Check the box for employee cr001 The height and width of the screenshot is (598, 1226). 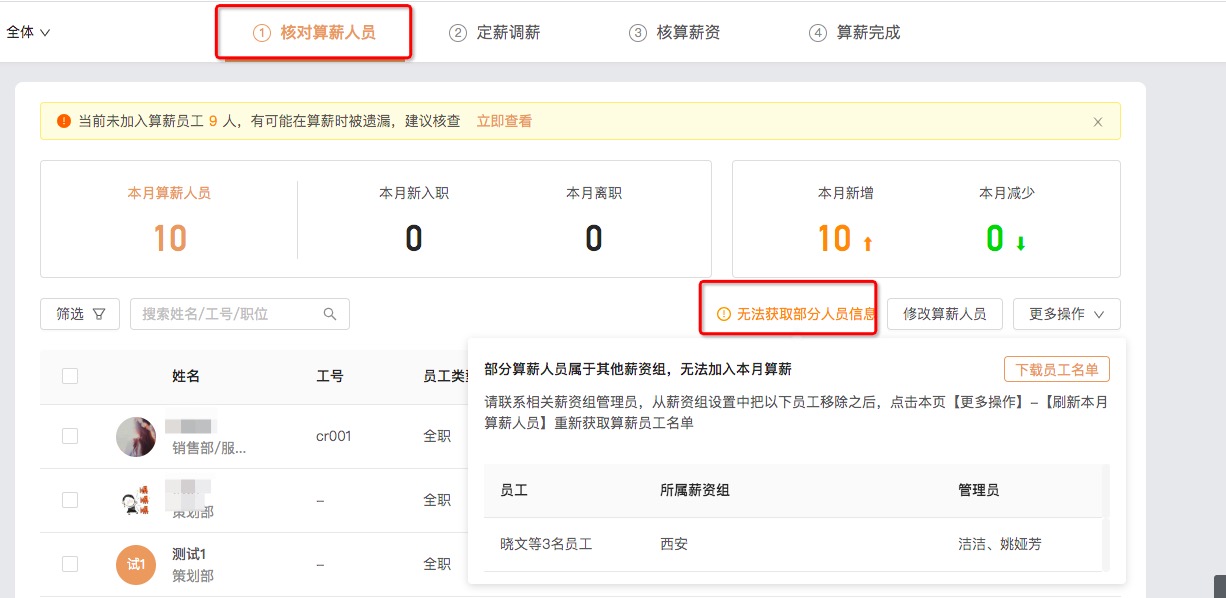tap(70, 436)
